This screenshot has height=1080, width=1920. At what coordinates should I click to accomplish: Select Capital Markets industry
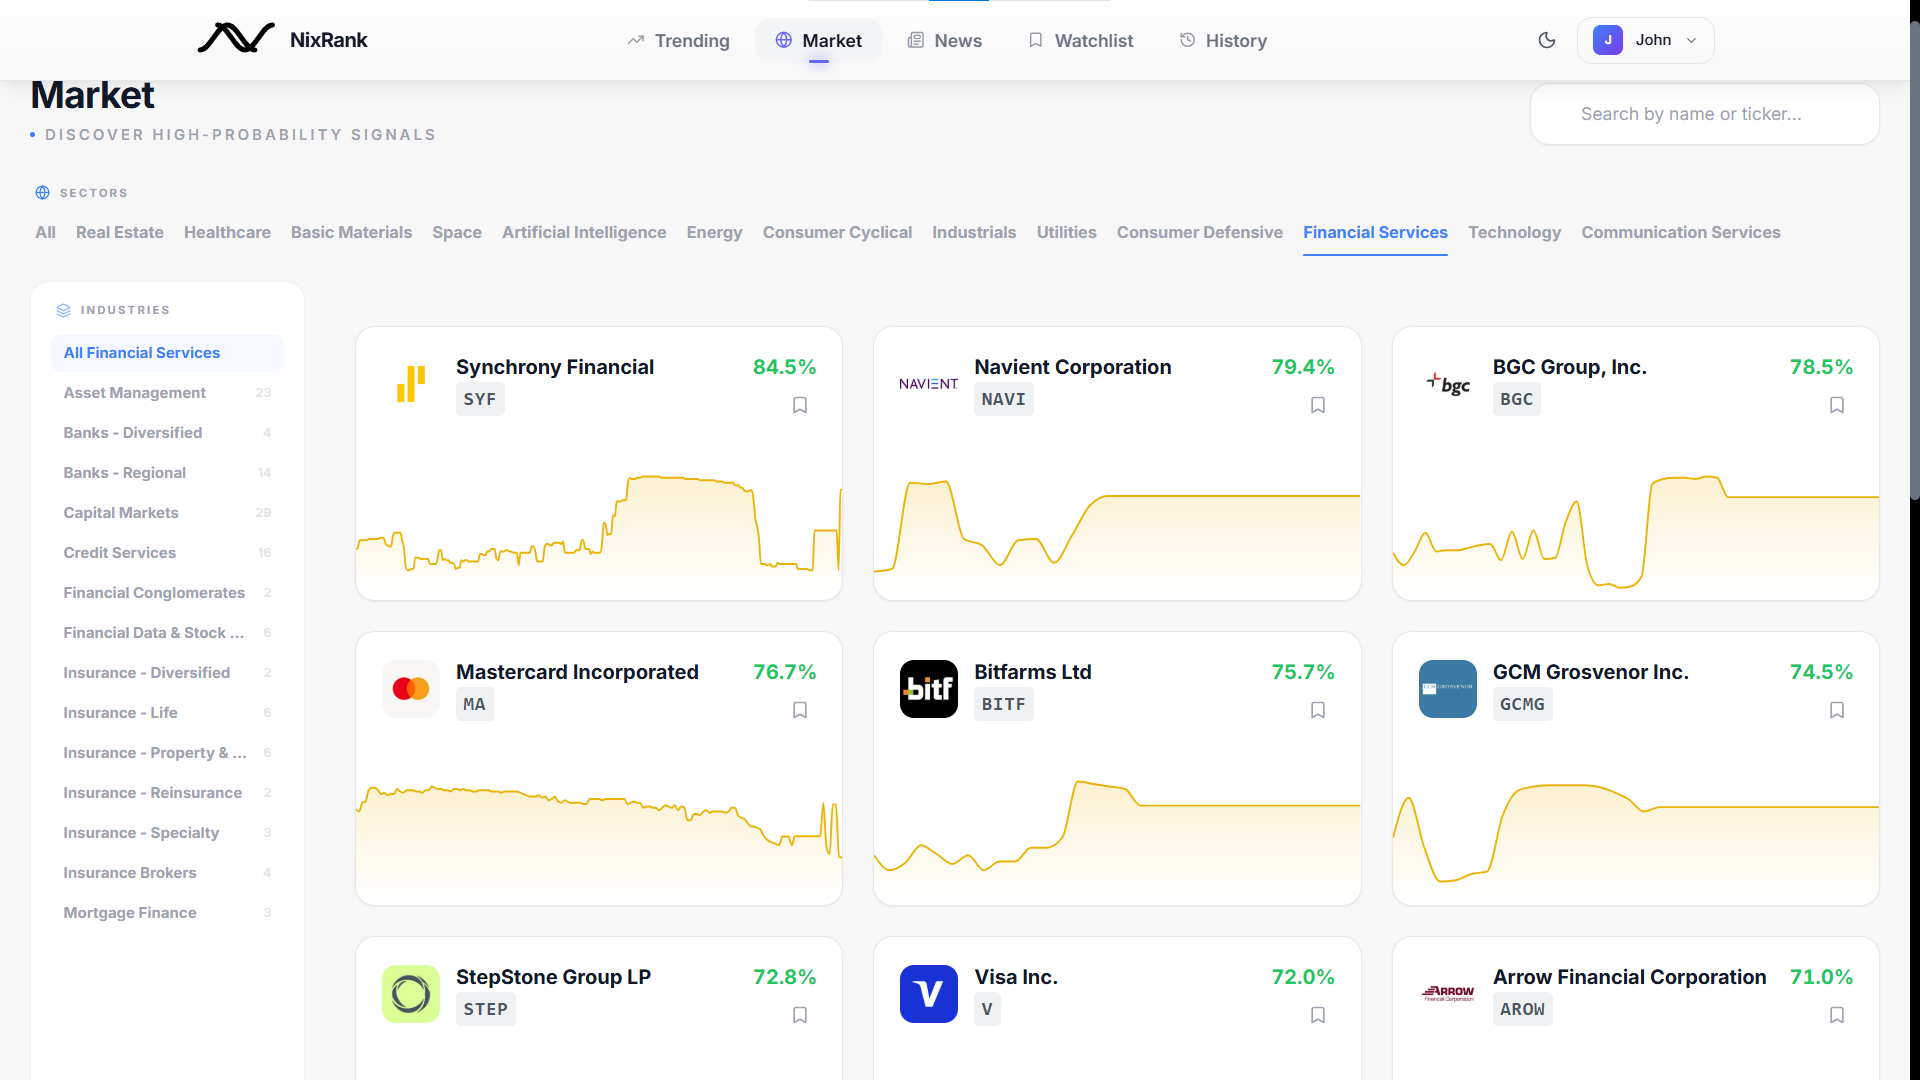167,513
